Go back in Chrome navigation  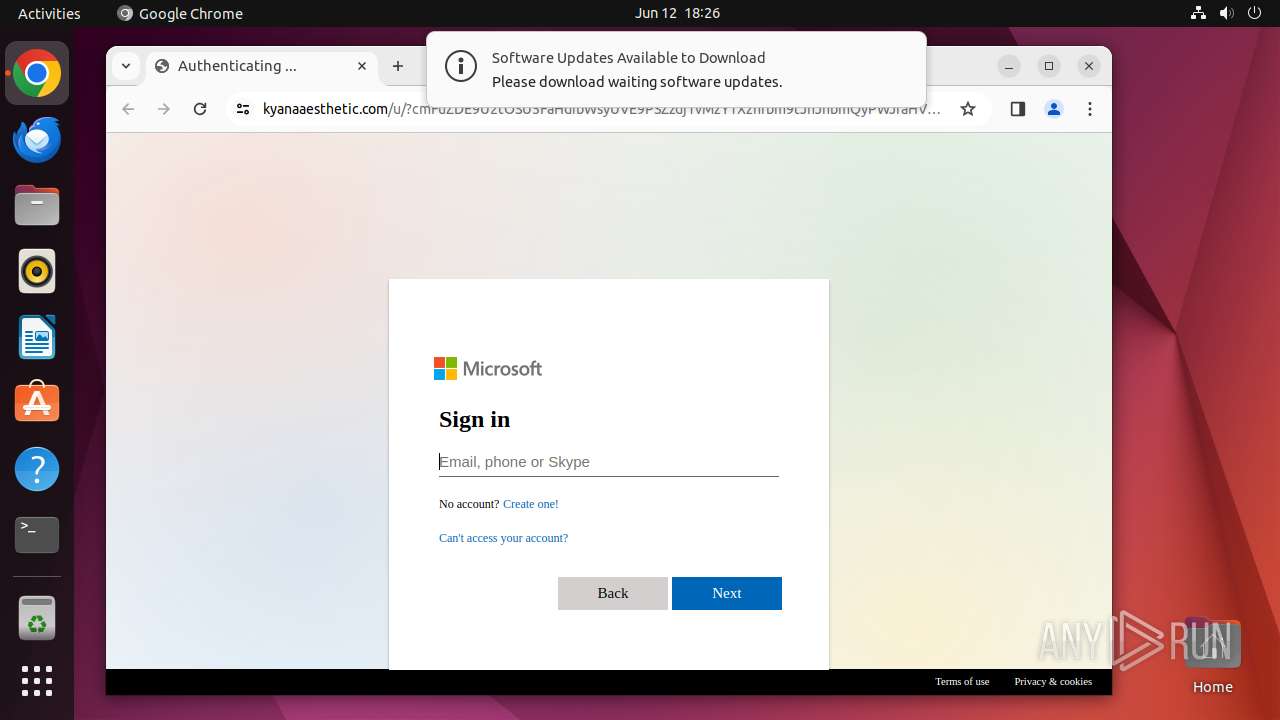click(128, 109)
